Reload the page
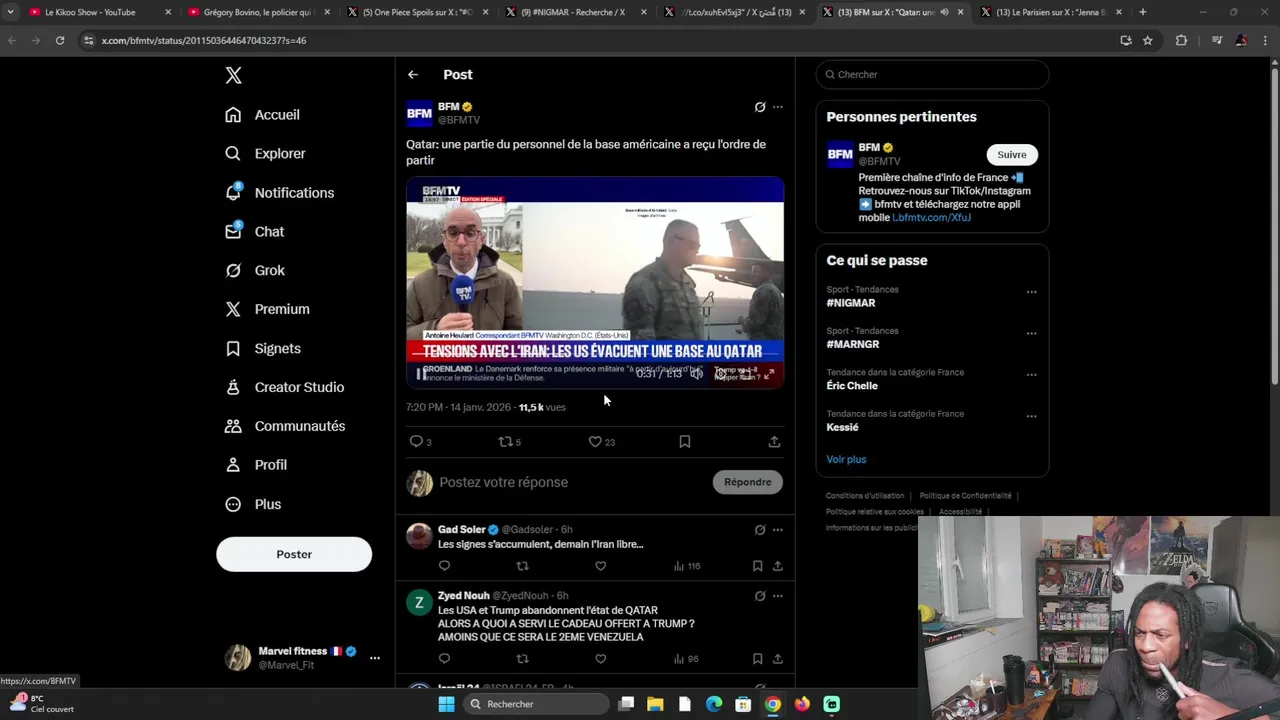 pos(60,40)
